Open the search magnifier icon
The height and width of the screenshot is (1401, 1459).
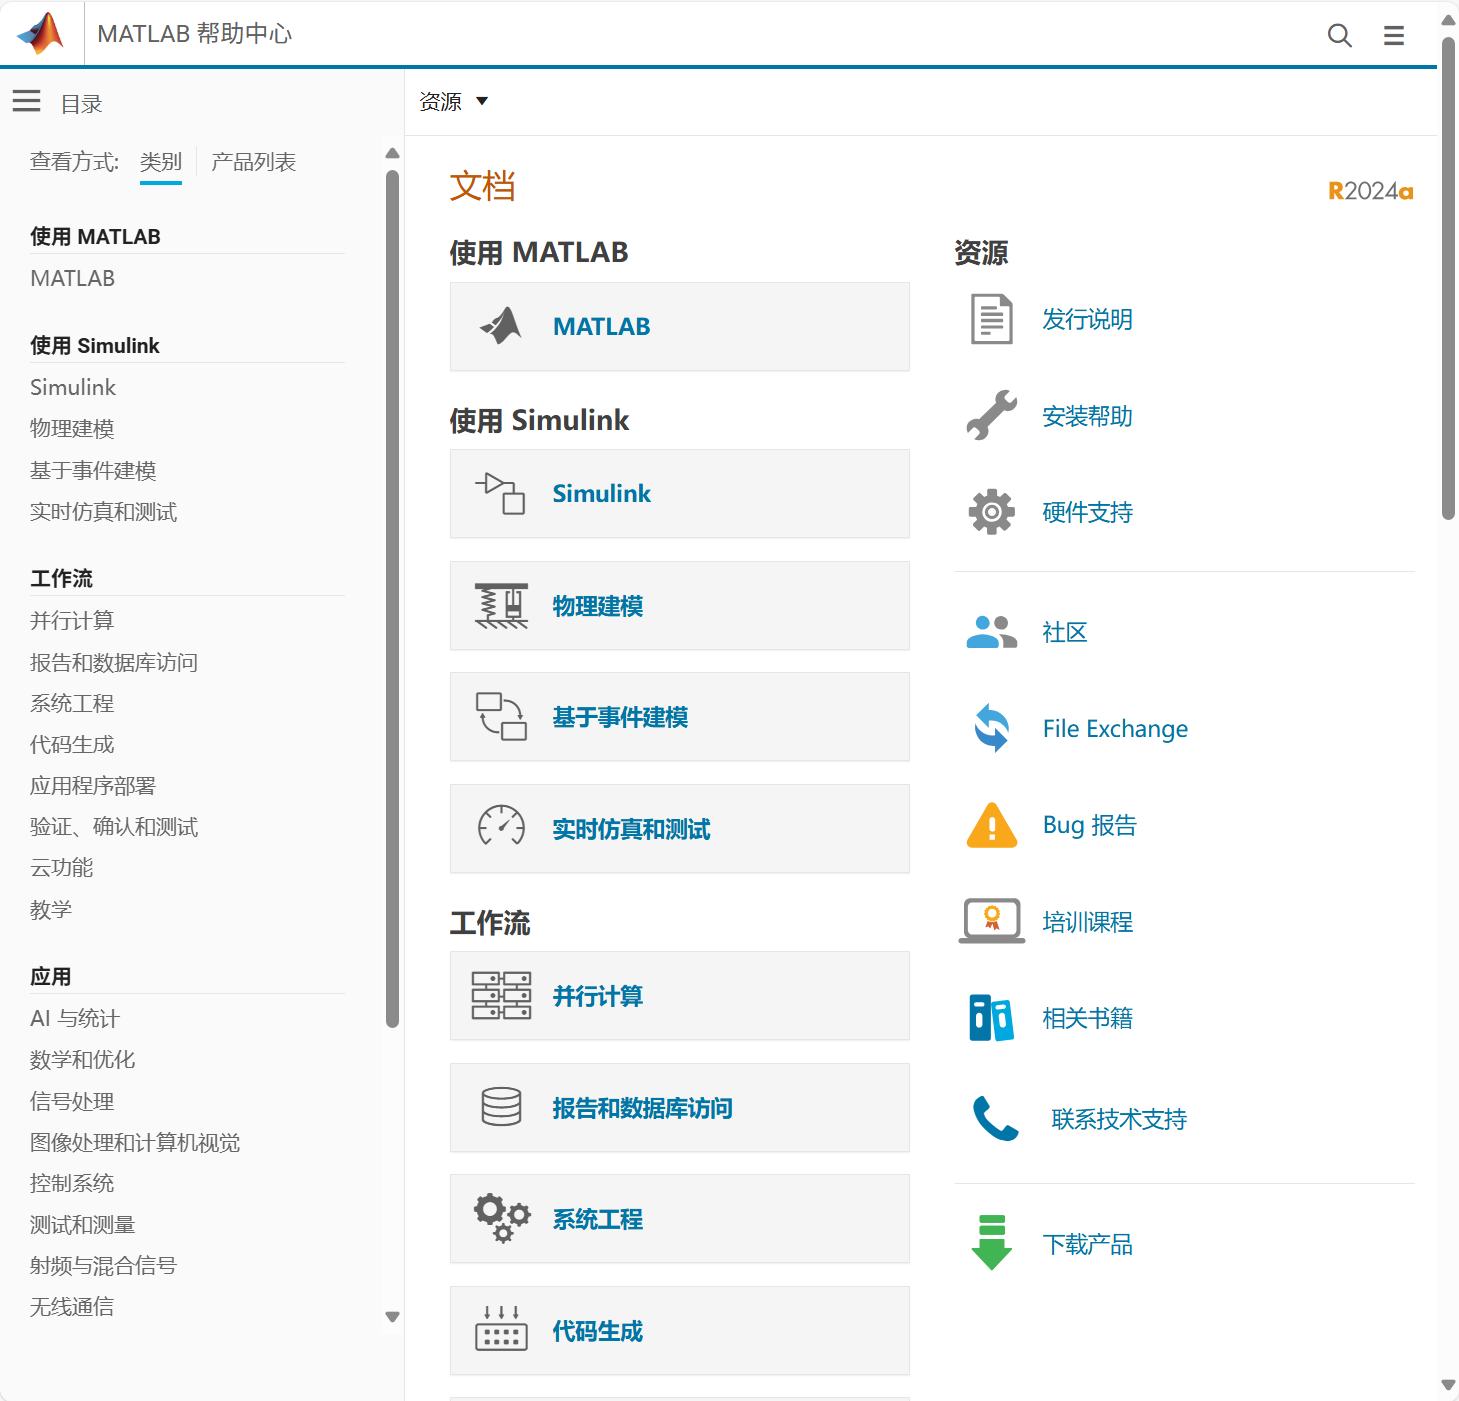pyautogui.click(x=1339, y=36)
